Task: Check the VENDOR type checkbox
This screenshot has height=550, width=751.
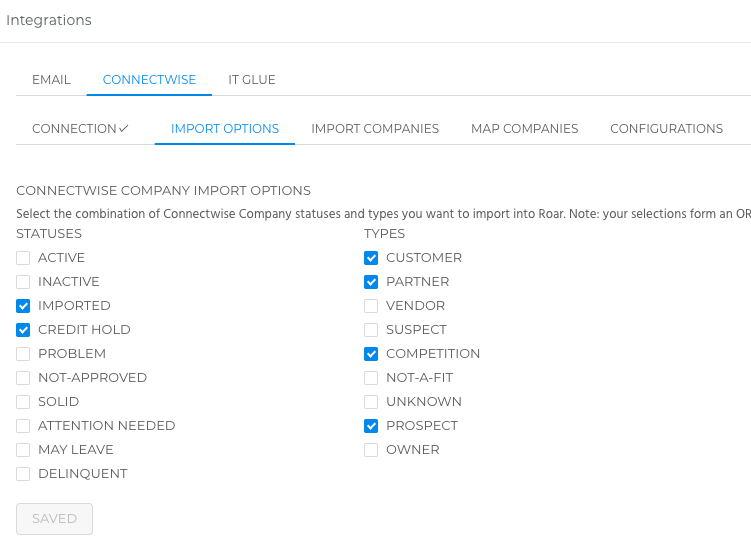Action: pyautogui.click(x=371, y=306)
